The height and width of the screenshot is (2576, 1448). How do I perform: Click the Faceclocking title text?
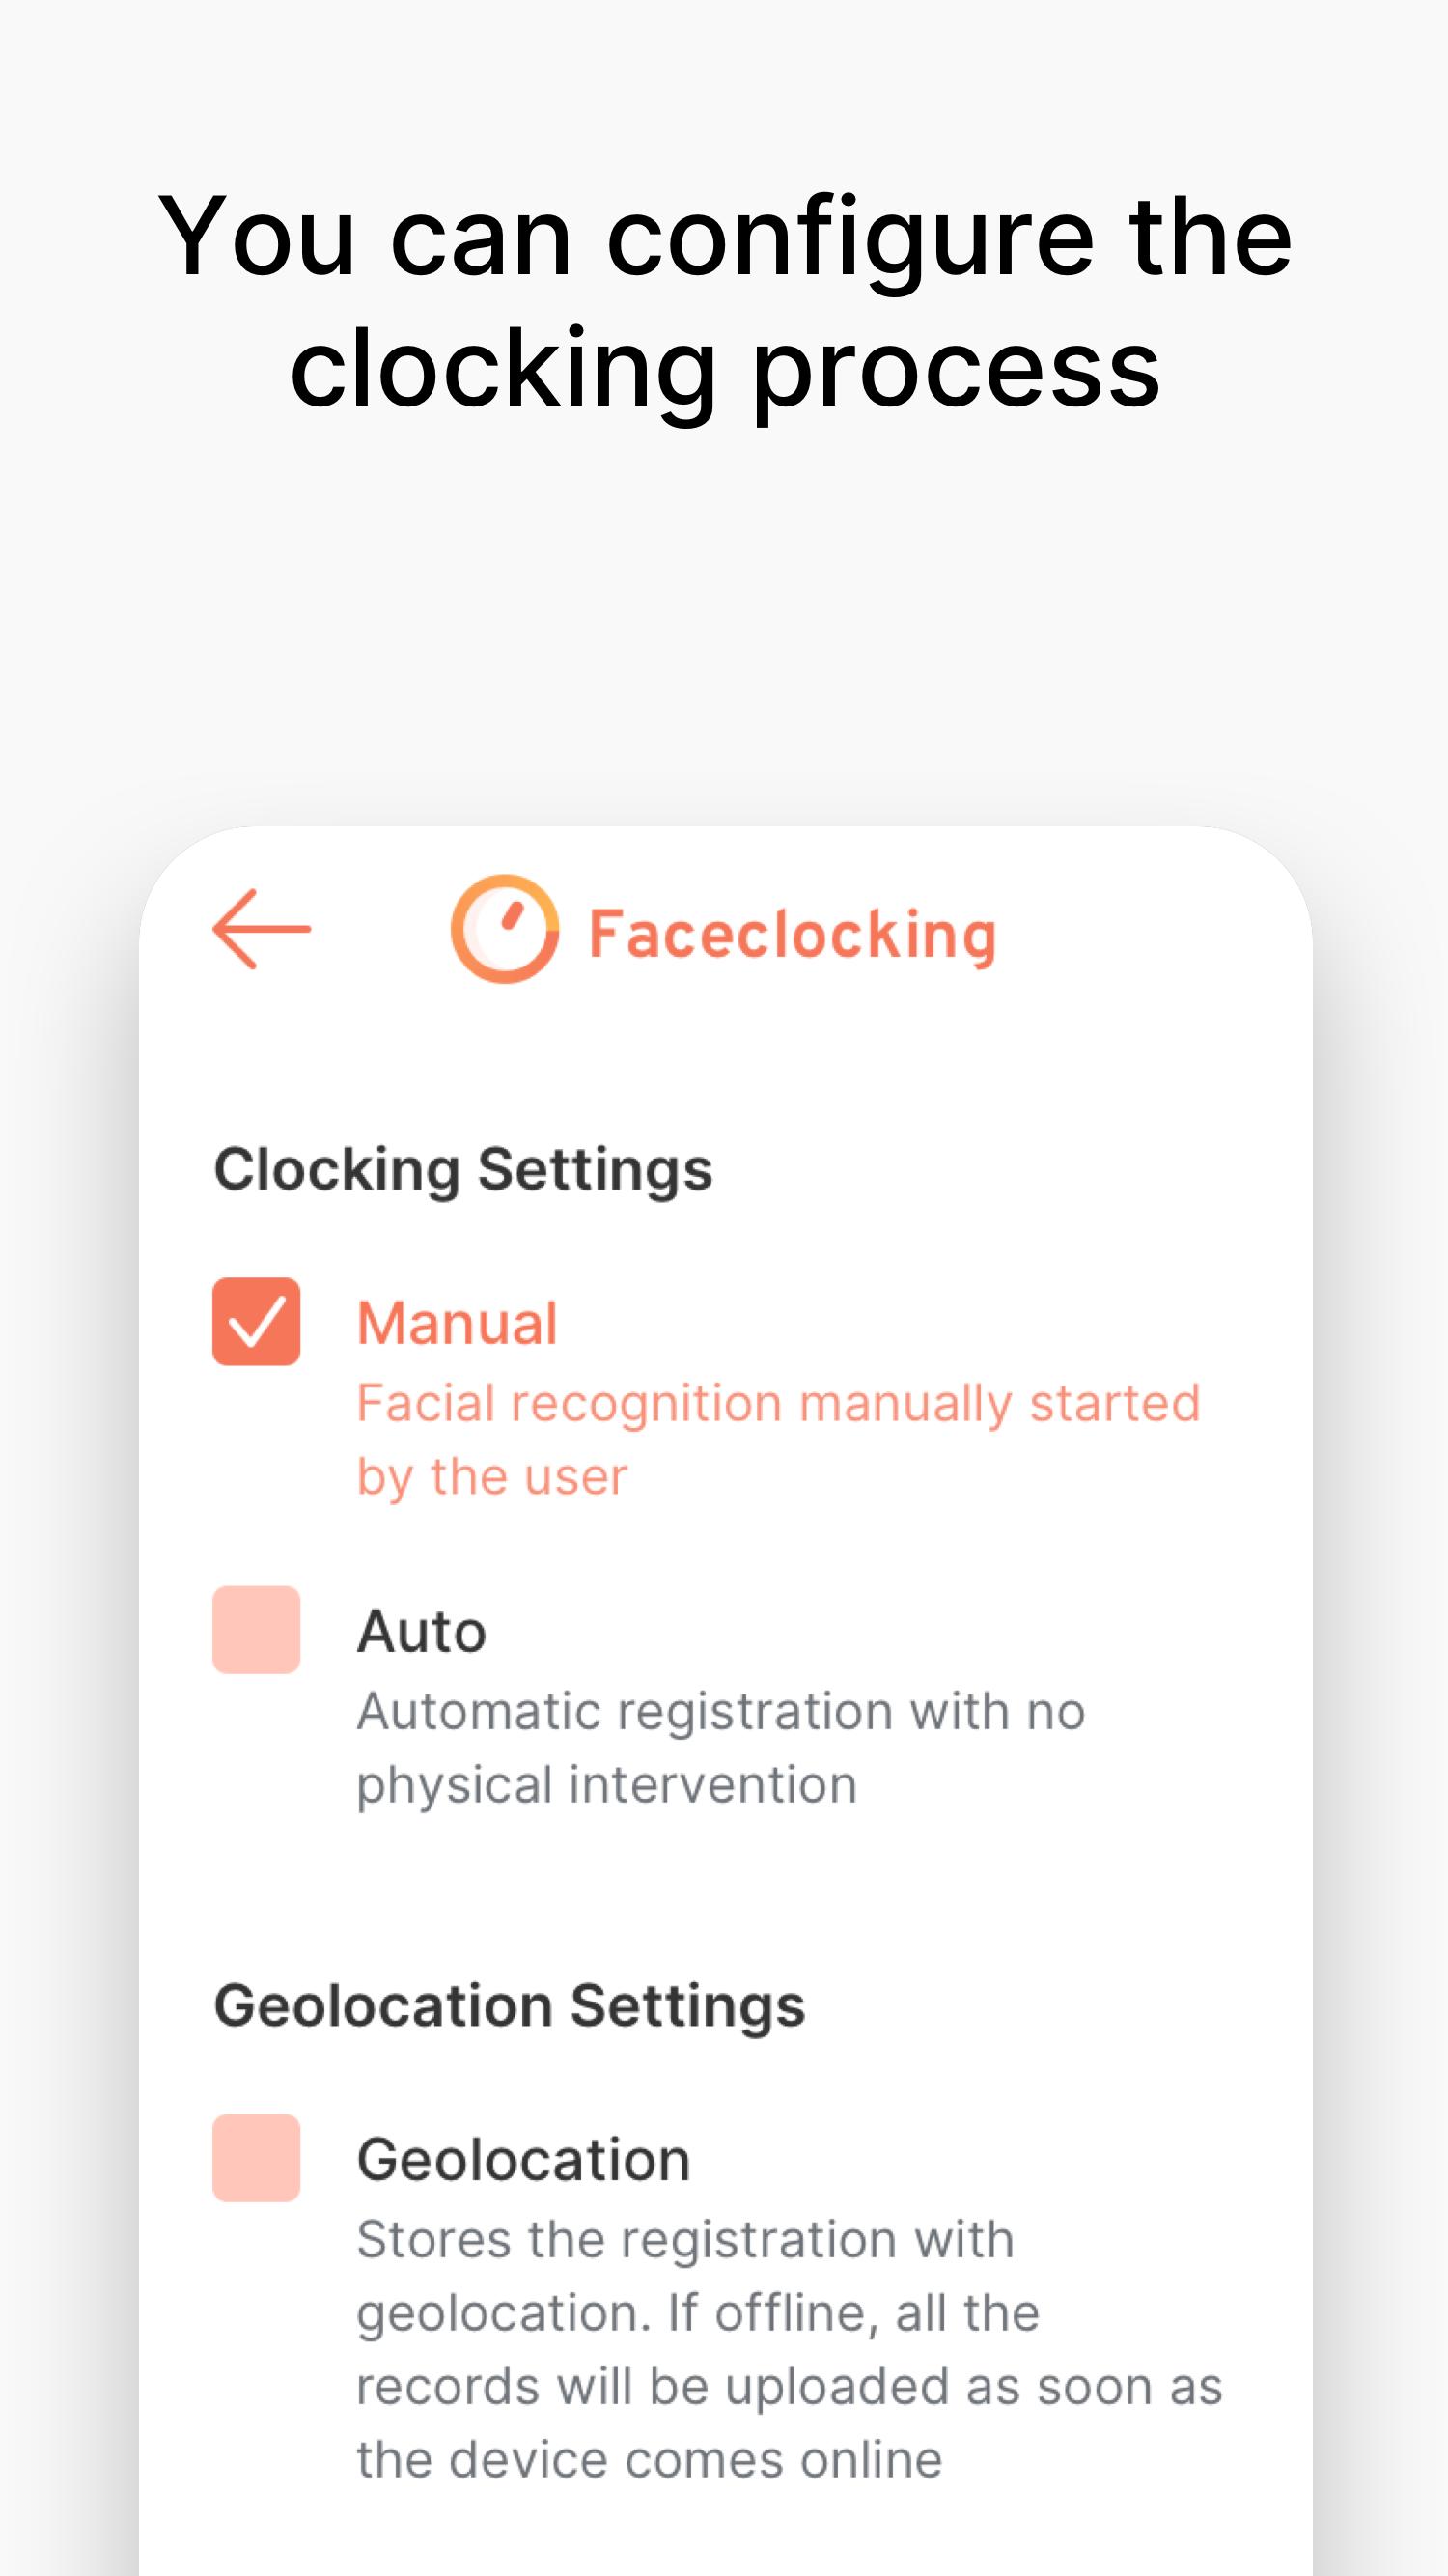pyautogui.click(x=792, y=934)
